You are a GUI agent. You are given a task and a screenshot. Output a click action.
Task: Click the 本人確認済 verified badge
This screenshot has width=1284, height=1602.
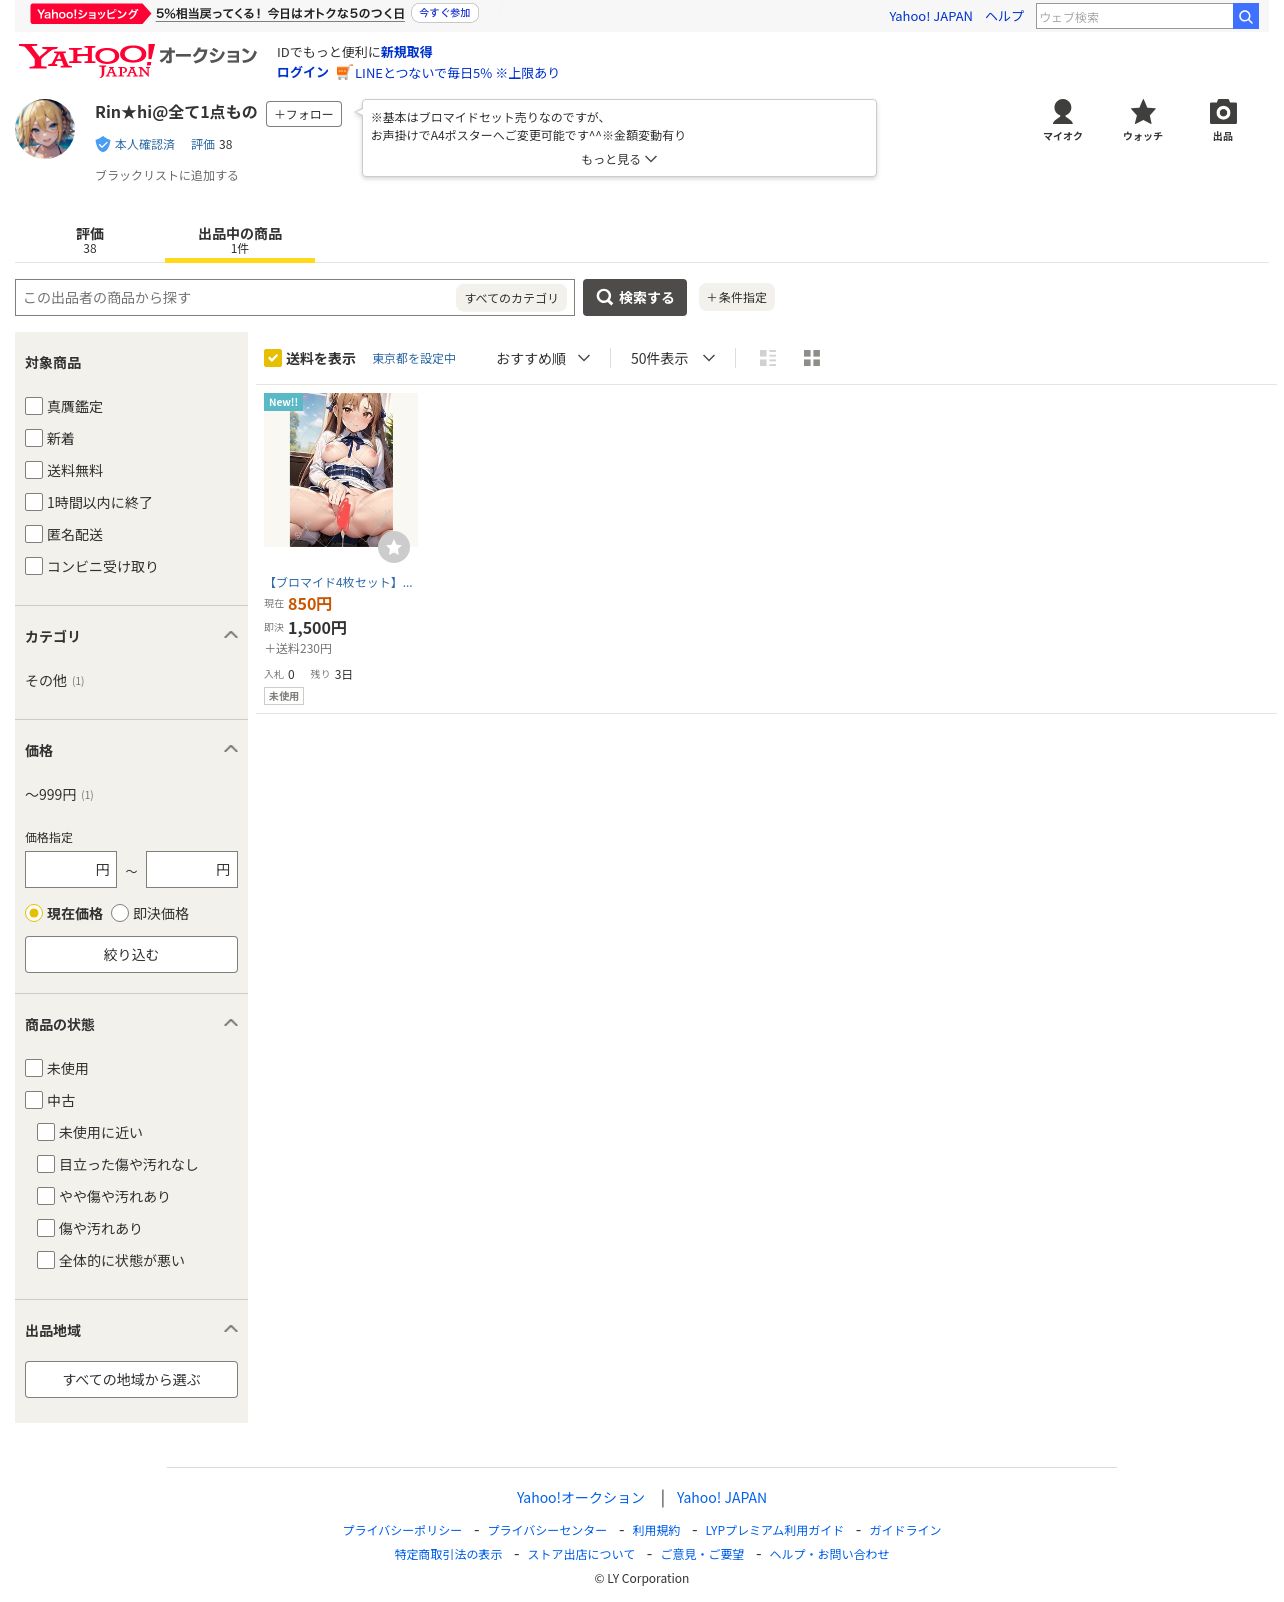(x=135, y=144)
